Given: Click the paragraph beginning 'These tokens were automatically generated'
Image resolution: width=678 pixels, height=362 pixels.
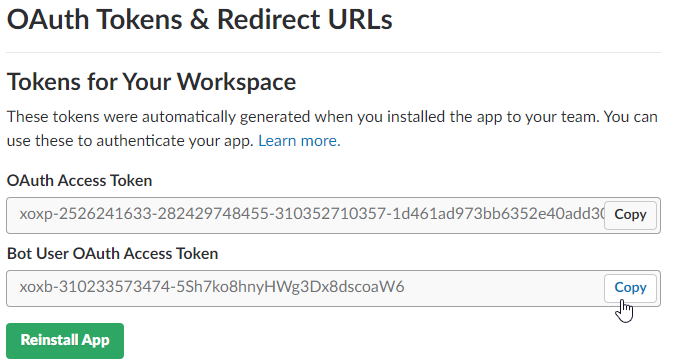Looking at the screenshot, I should pyautogui.click(x=332, y=129).
